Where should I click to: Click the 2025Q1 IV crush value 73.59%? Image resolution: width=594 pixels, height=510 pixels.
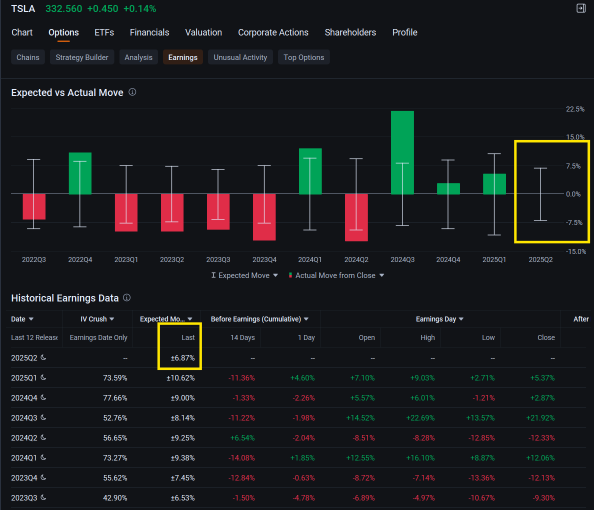[115, 378]
